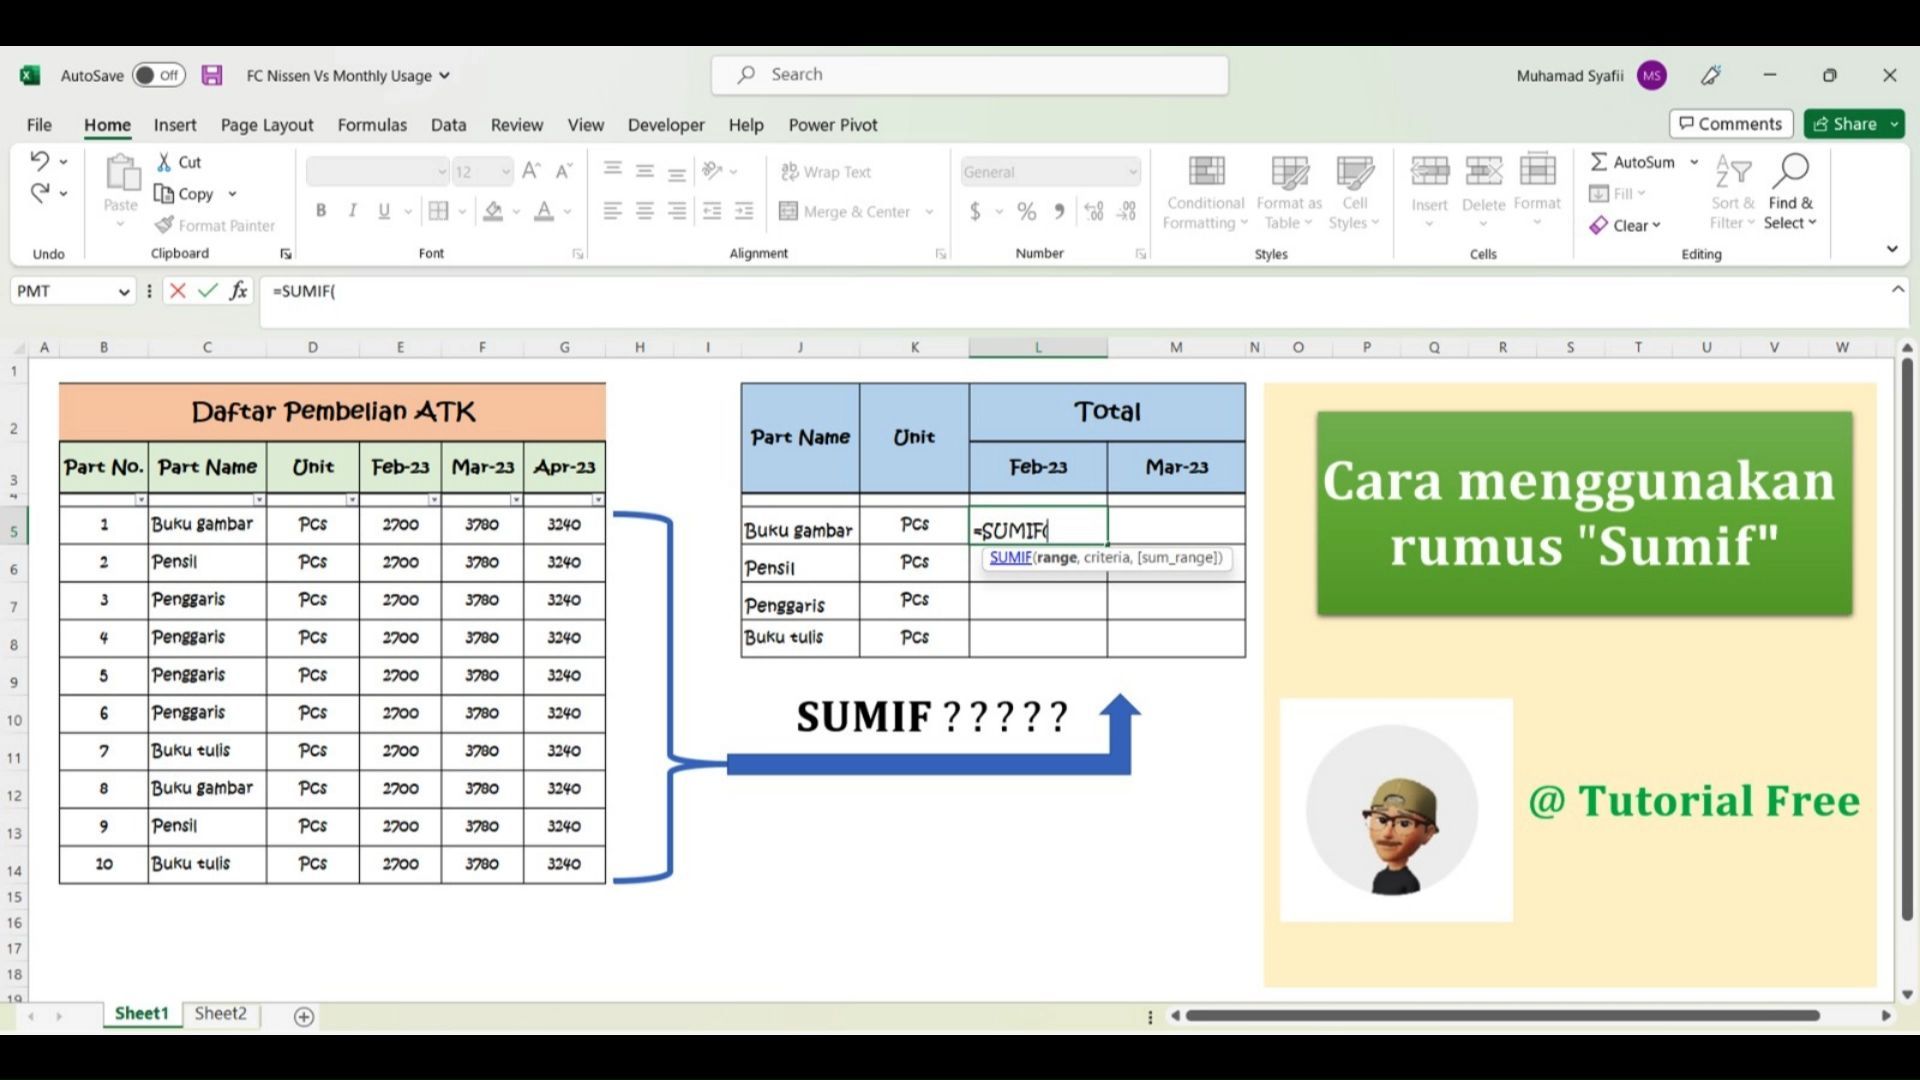The height and width of the screenshot is (1080, 1920).
Task: Align text left
Action: pyautogui.click(x=613, y=211)
